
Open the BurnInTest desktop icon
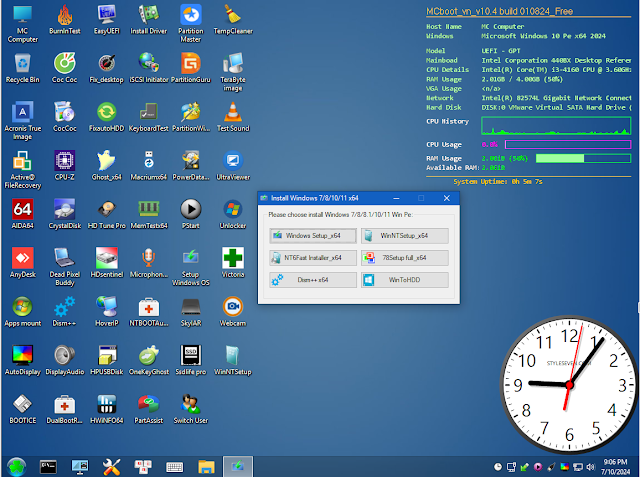(64, 17)
